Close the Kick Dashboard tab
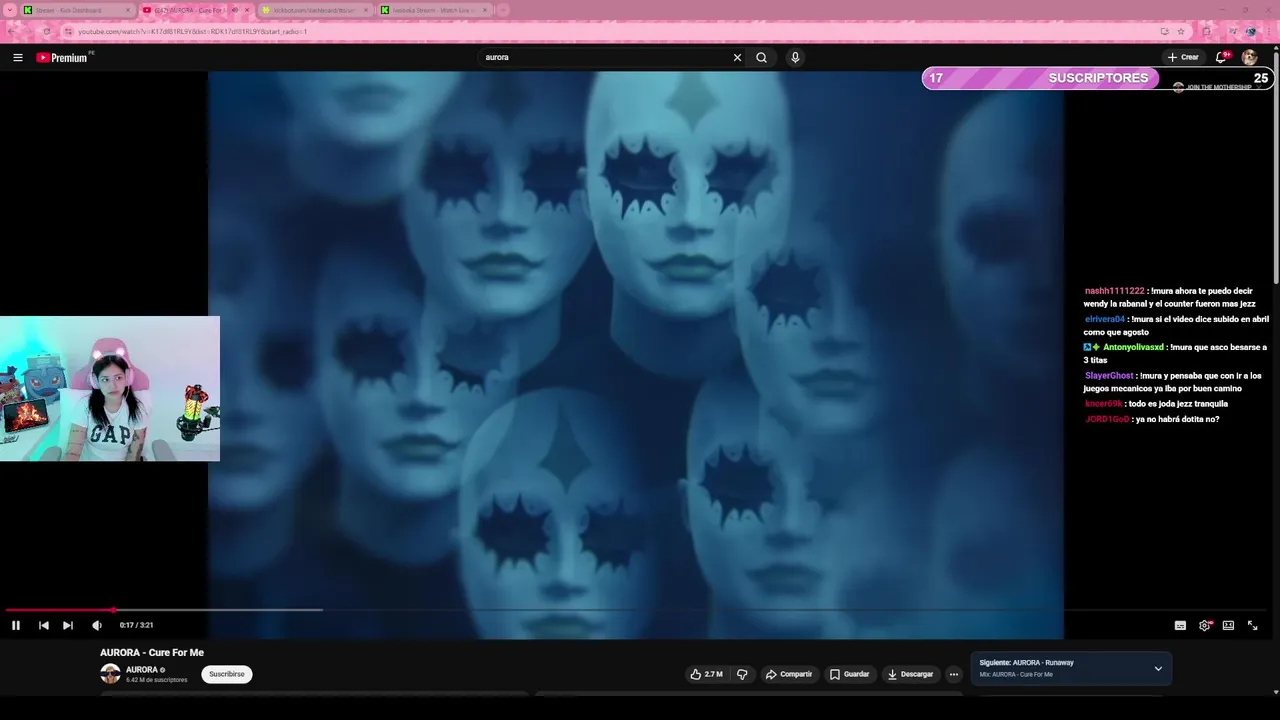Image resolution: width=1280 pixels, height=720 pixels. coord(128,10)
